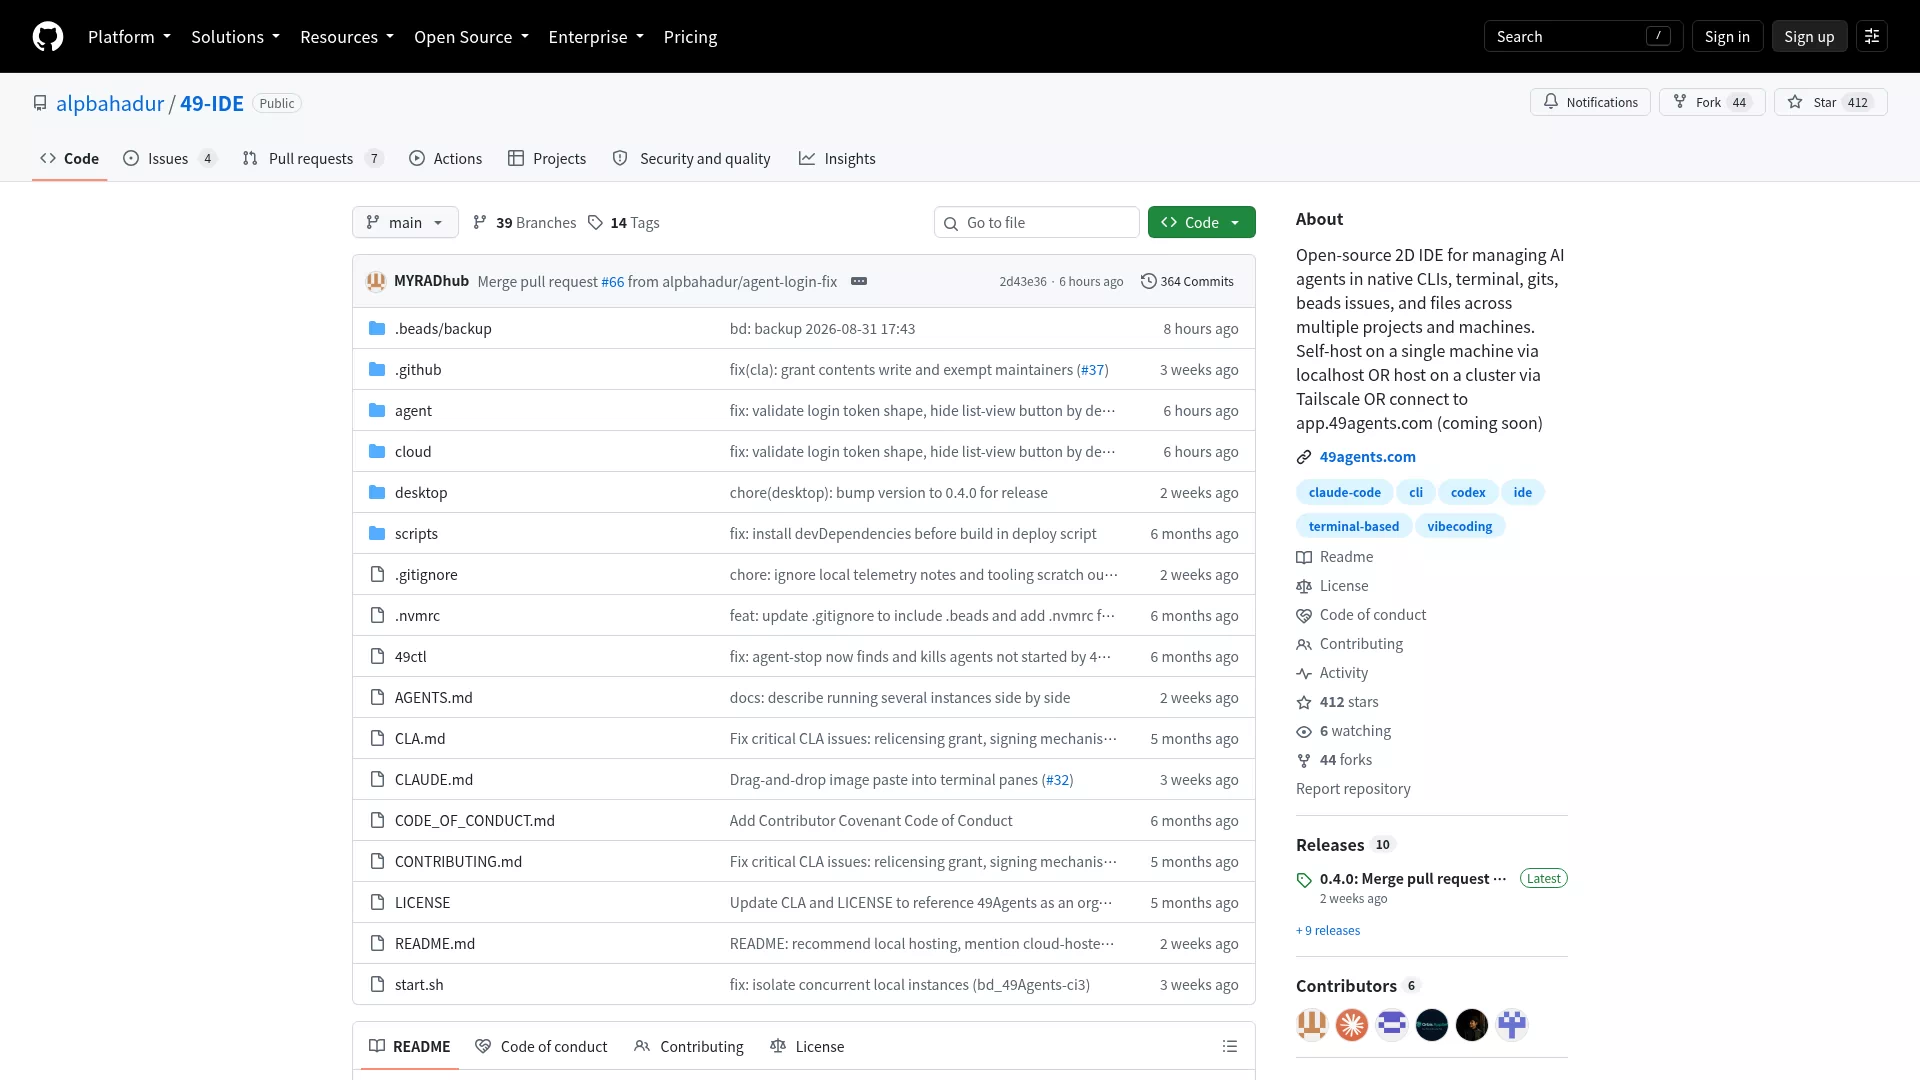
Task: Click the link icon beside 49agents.com
Action: [x=1304, y=458]
